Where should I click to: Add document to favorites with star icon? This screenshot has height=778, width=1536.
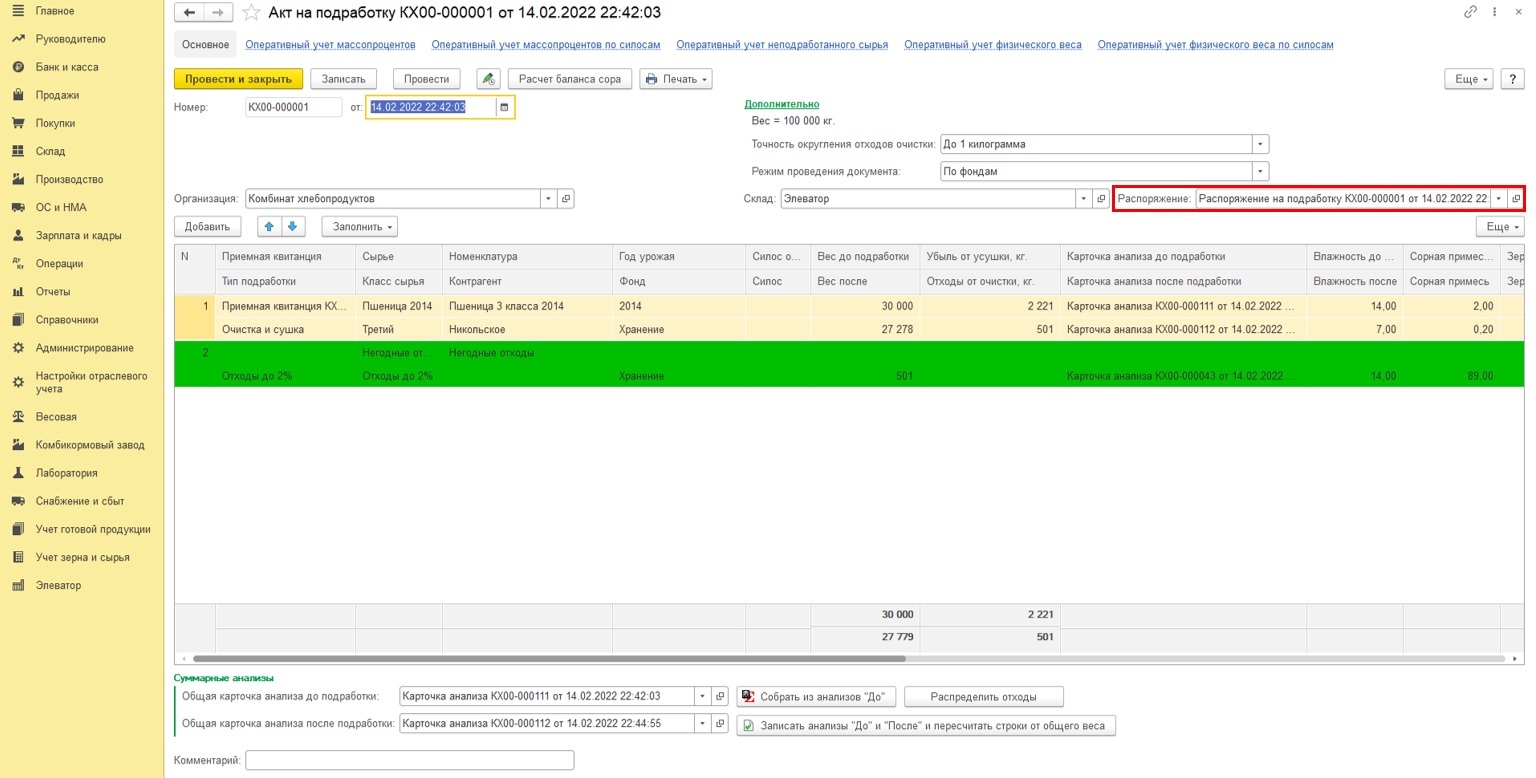[251, 13]
